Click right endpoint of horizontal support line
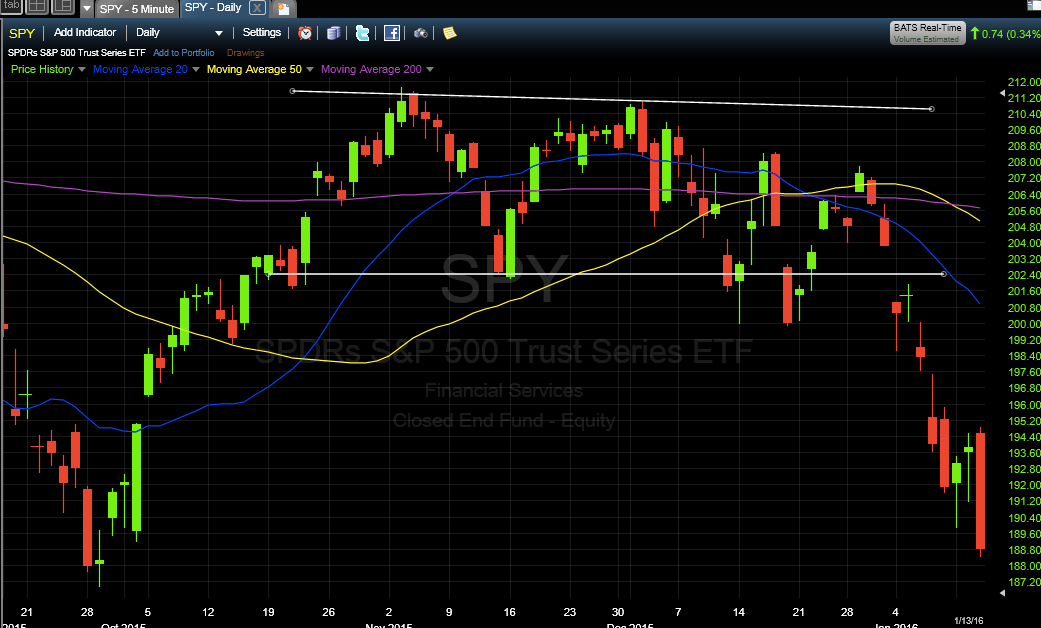Image resolution: width=1041 pixels, height=628 pixels. (x=944, y=274)
